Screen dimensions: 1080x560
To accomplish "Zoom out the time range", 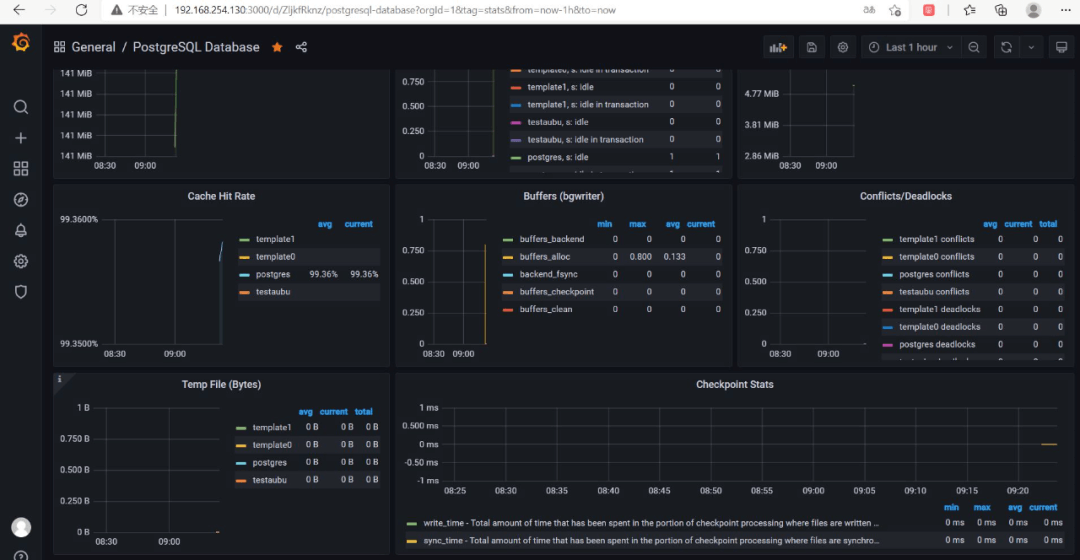I will tap(973, 48).
